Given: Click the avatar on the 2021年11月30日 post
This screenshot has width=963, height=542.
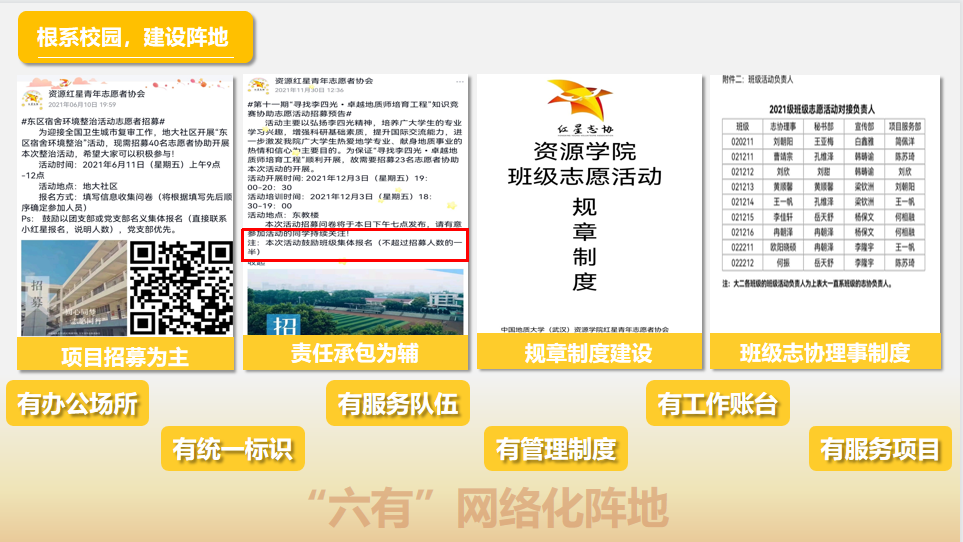Looking at the screenshot, I should pyautogui.click(x=258, y=85).
